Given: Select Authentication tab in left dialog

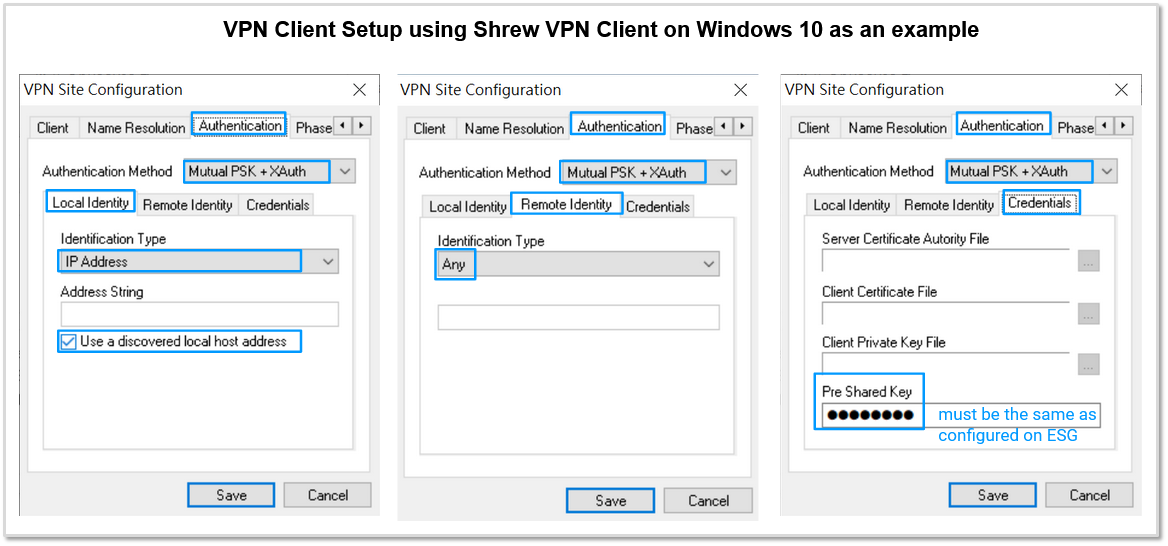Looking at the screenshot, I should click(240, 125).
